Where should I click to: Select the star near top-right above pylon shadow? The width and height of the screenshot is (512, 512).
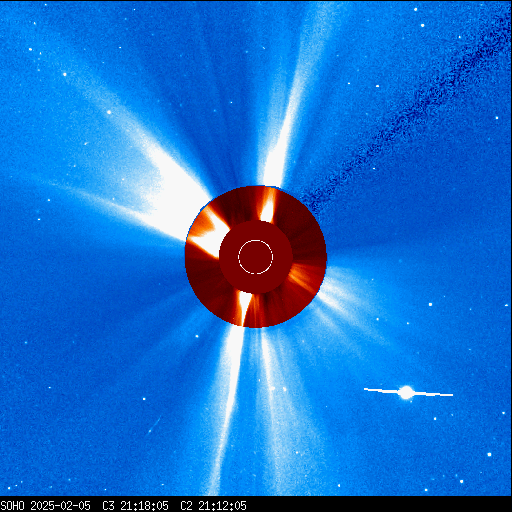coord(422,25)
